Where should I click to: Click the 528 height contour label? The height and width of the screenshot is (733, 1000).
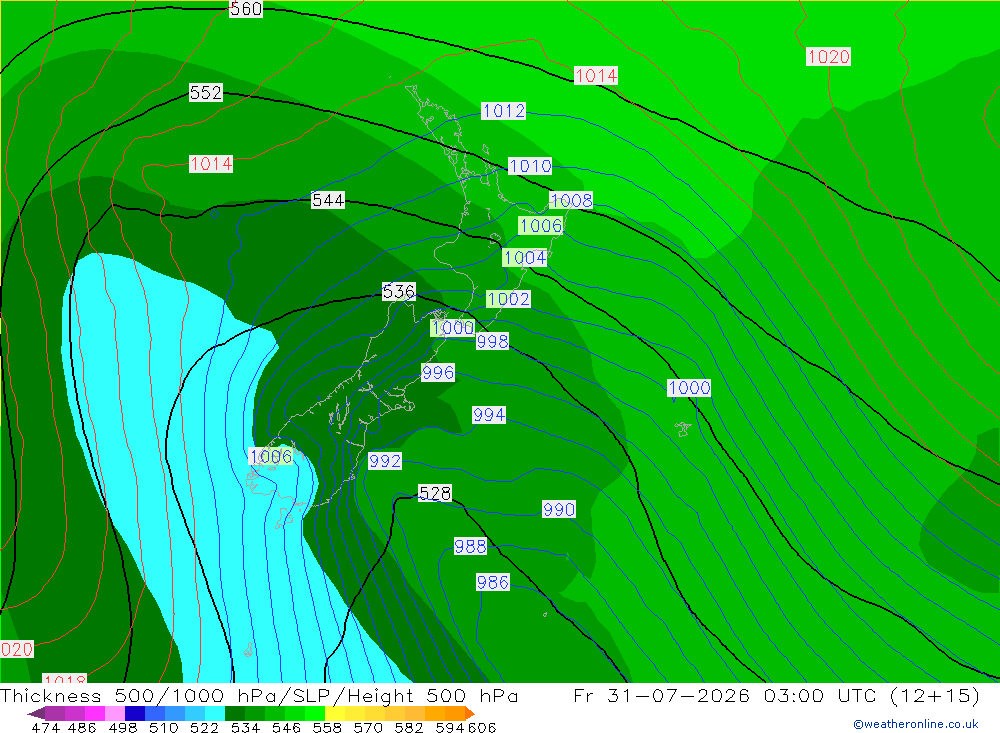tap(435, 493)
